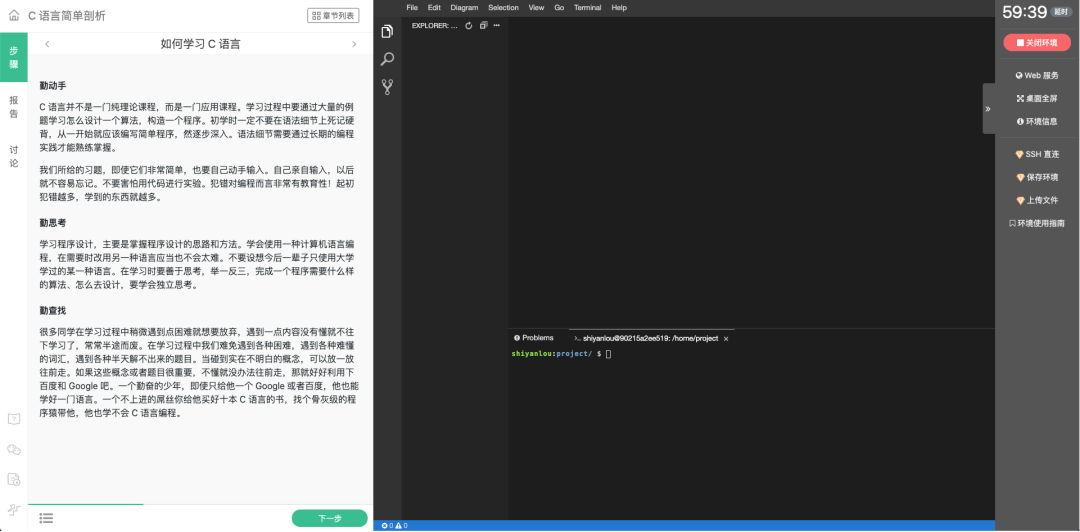Click the stairs icon in left sidebar
The width and height of the screenshot is (1080, 532).
14,510
